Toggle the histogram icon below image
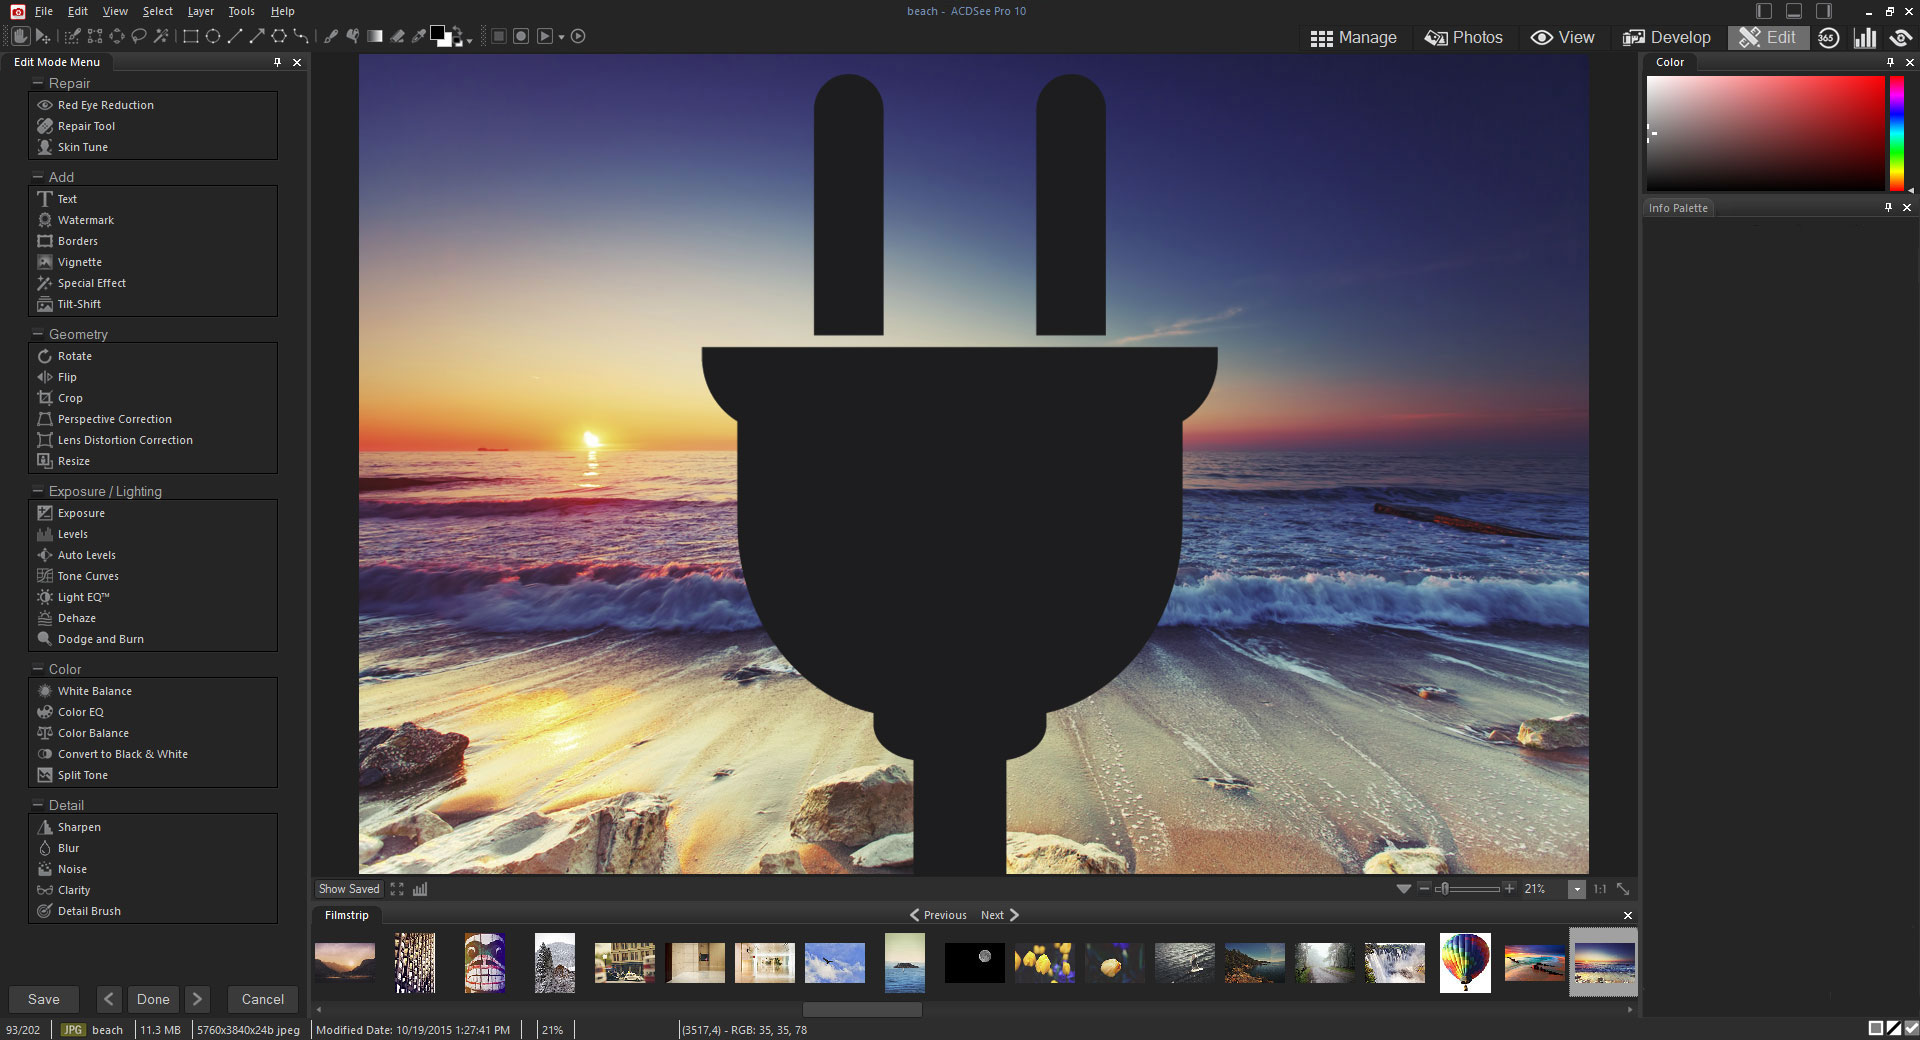 (420, 889)
